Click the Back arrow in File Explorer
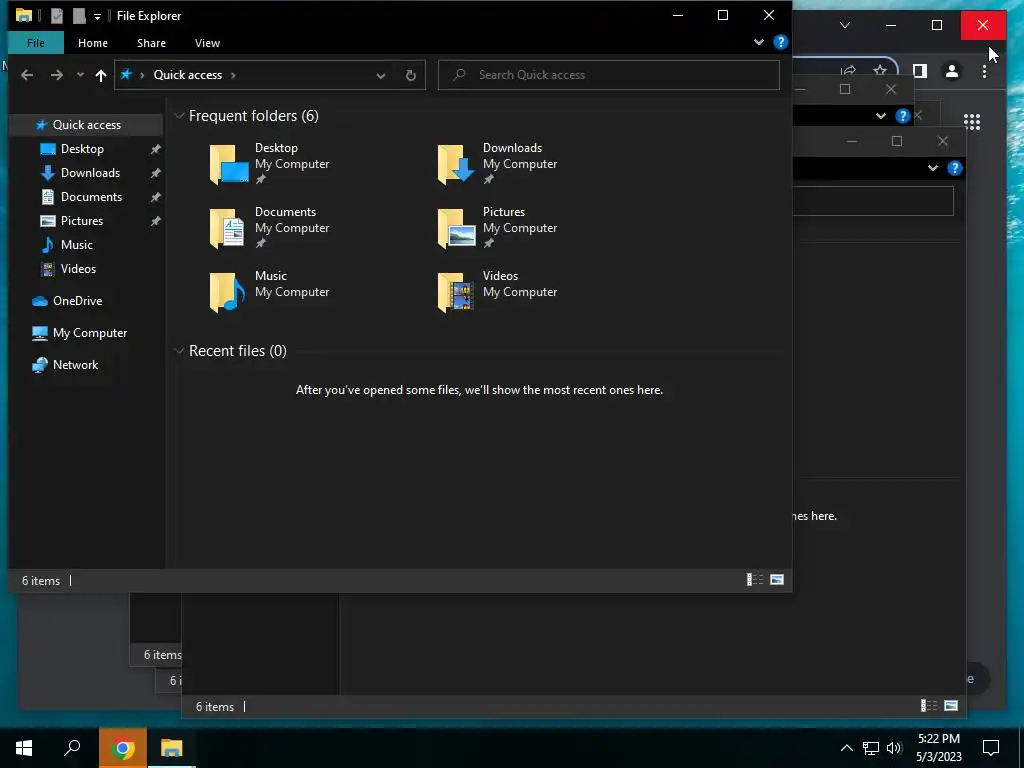 coord(27,75)
